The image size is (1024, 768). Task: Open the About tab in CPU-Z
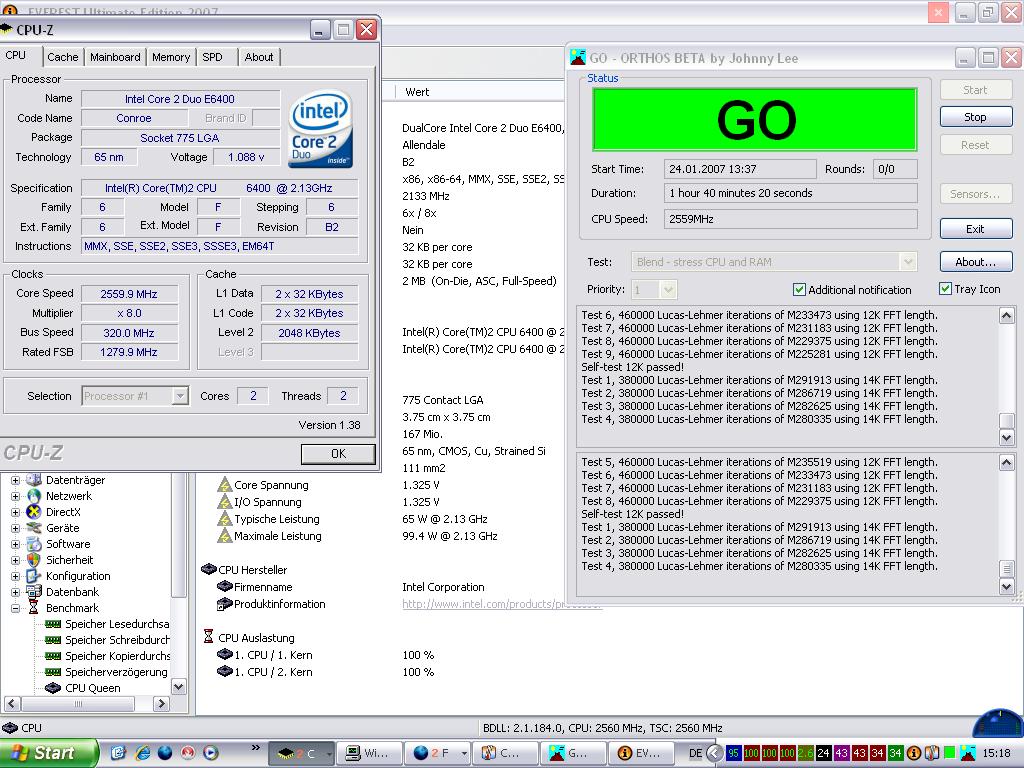pos(259,57)
